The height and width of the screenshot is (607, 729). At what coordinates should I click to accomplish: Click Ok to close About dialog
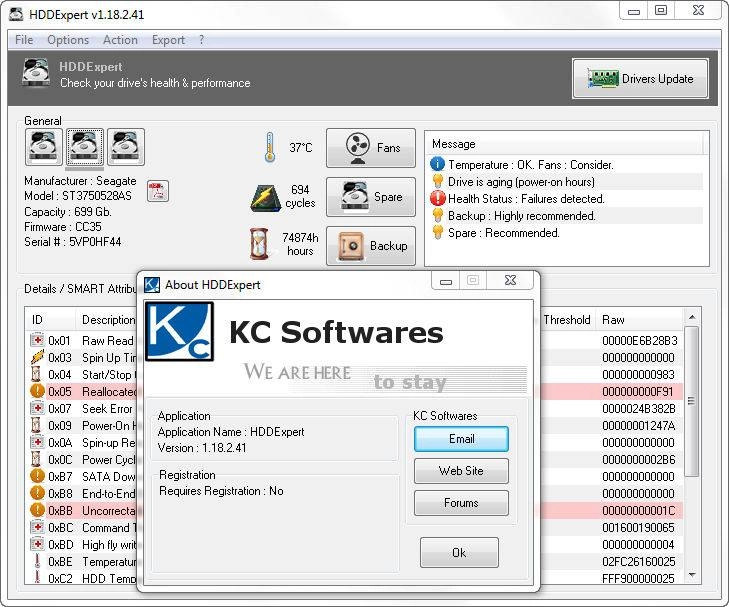point(459,553)
